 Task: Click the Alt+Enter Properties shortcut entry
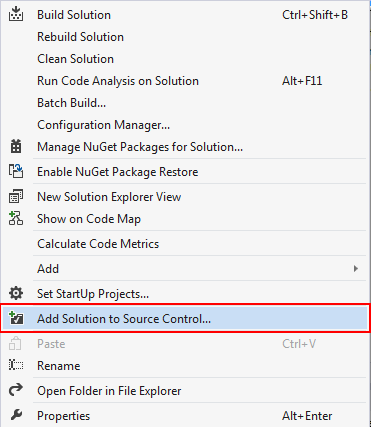point(307,416)
